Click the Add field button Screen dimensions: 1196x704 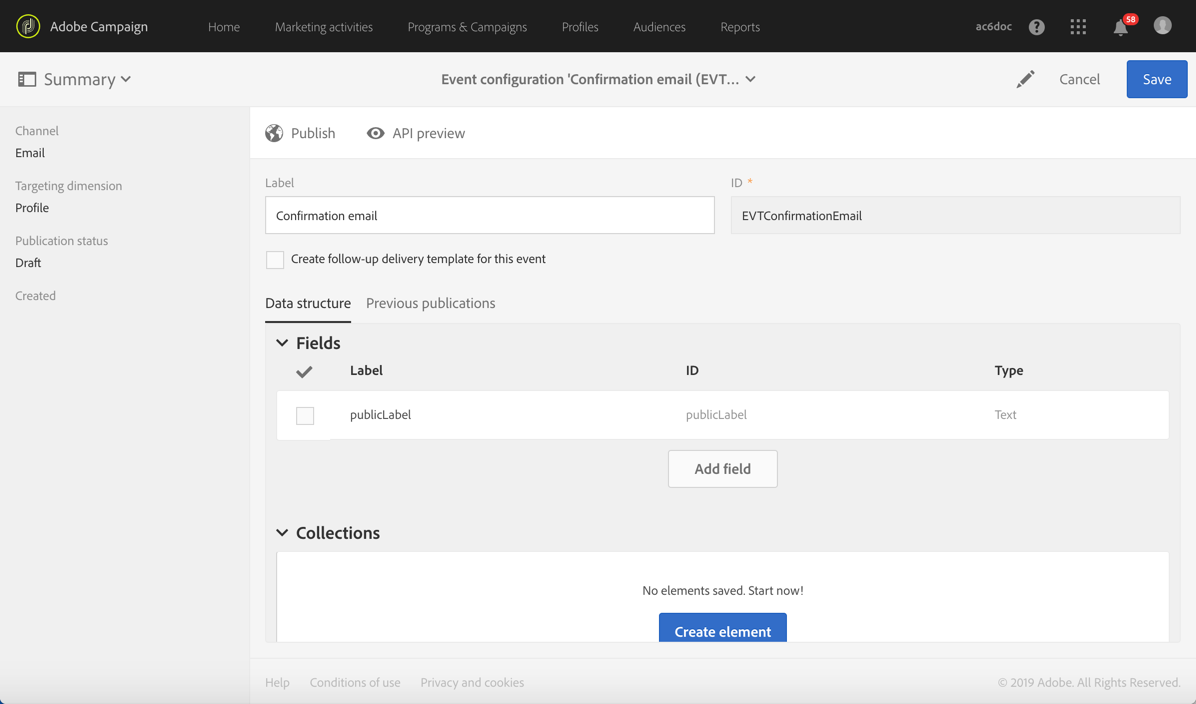click(722, 469)
